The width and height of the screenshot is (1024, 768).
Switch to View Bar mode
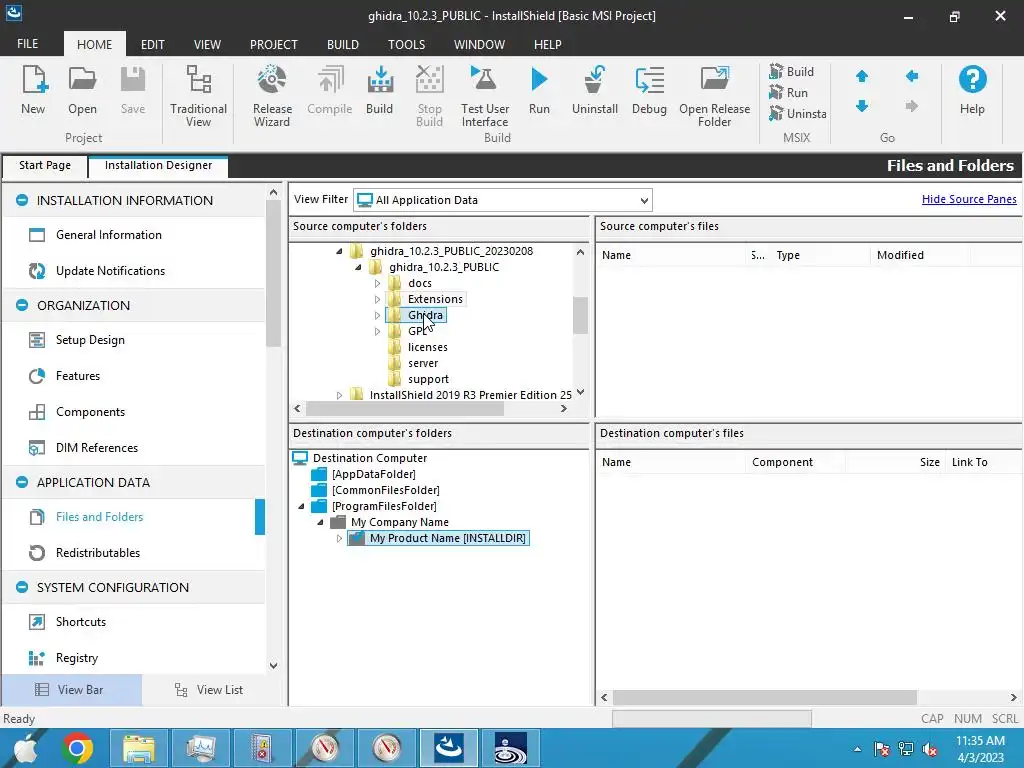[71, 690]
